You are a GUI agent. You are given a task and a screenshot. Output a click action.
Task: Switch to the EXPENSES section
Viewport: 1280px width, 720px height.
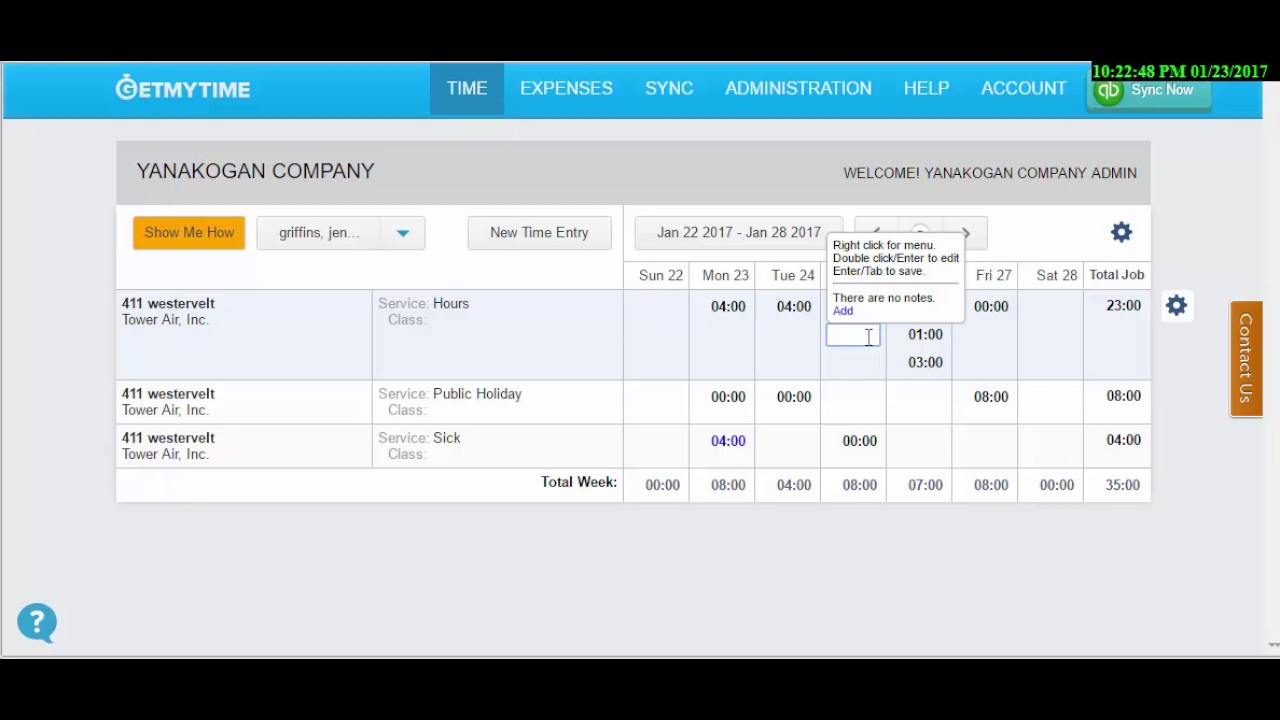[x=566, y=88]
